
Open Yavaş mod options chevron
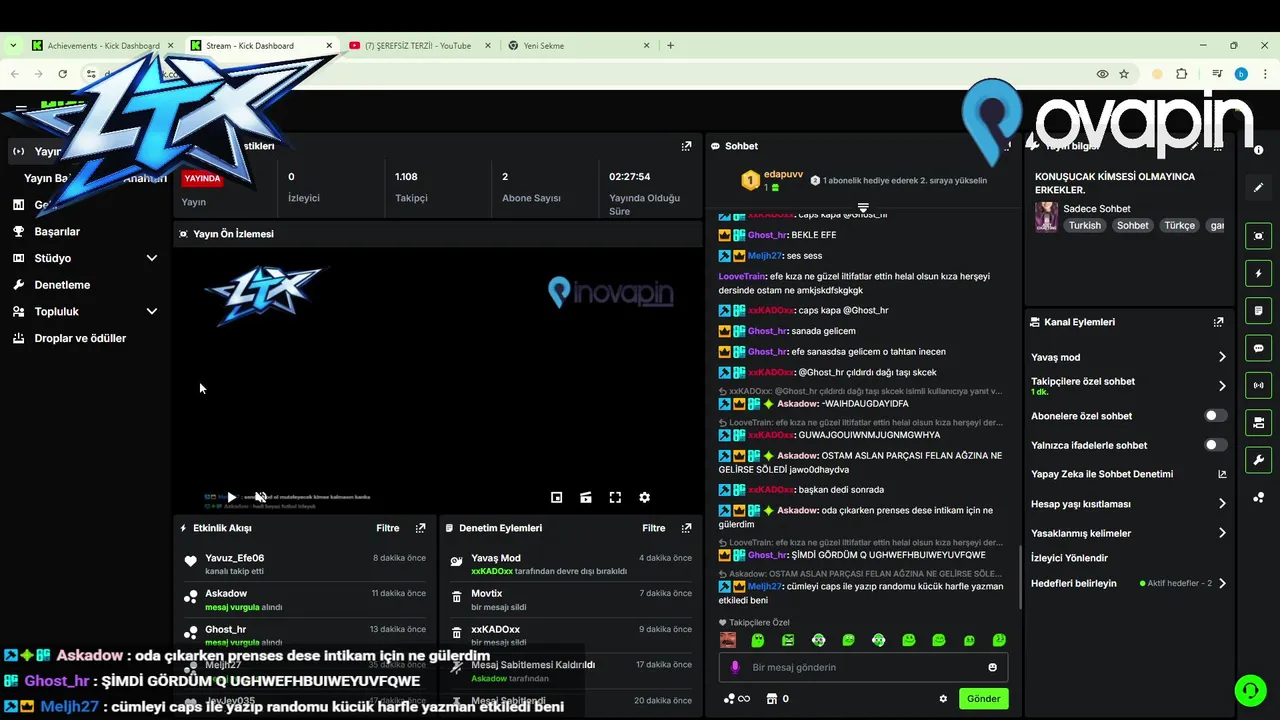tap(1222, 357)
